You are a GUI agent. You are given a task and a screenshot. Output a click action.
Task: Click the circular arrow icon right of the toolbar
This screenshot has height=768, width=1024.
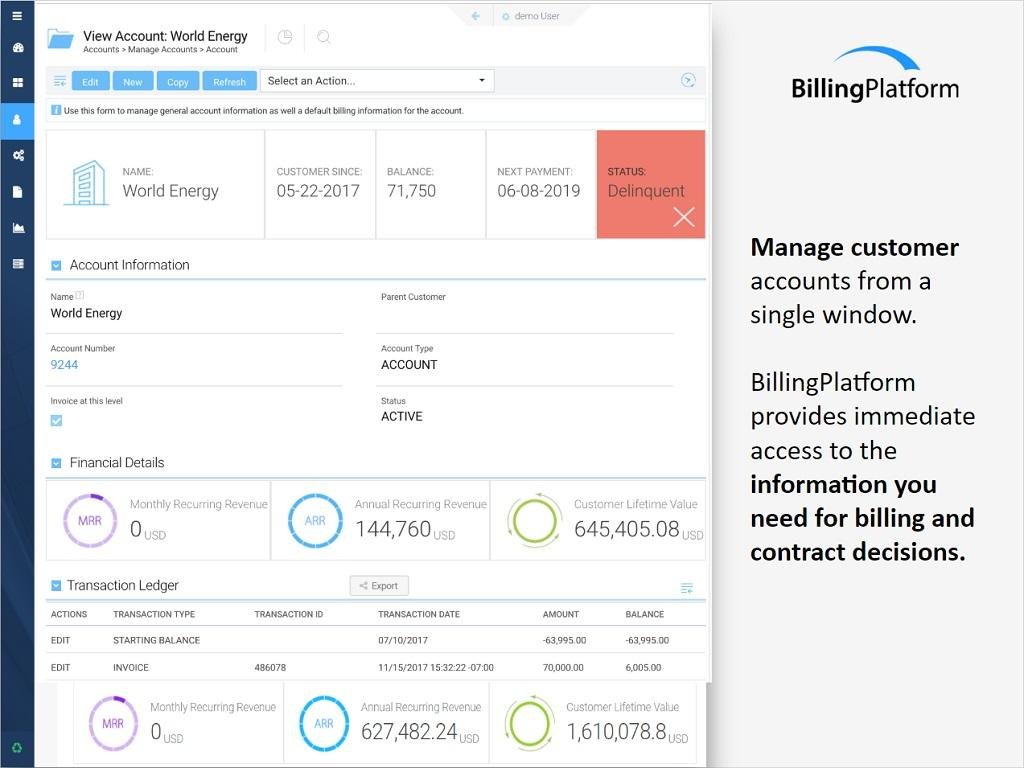coord(688,80)
